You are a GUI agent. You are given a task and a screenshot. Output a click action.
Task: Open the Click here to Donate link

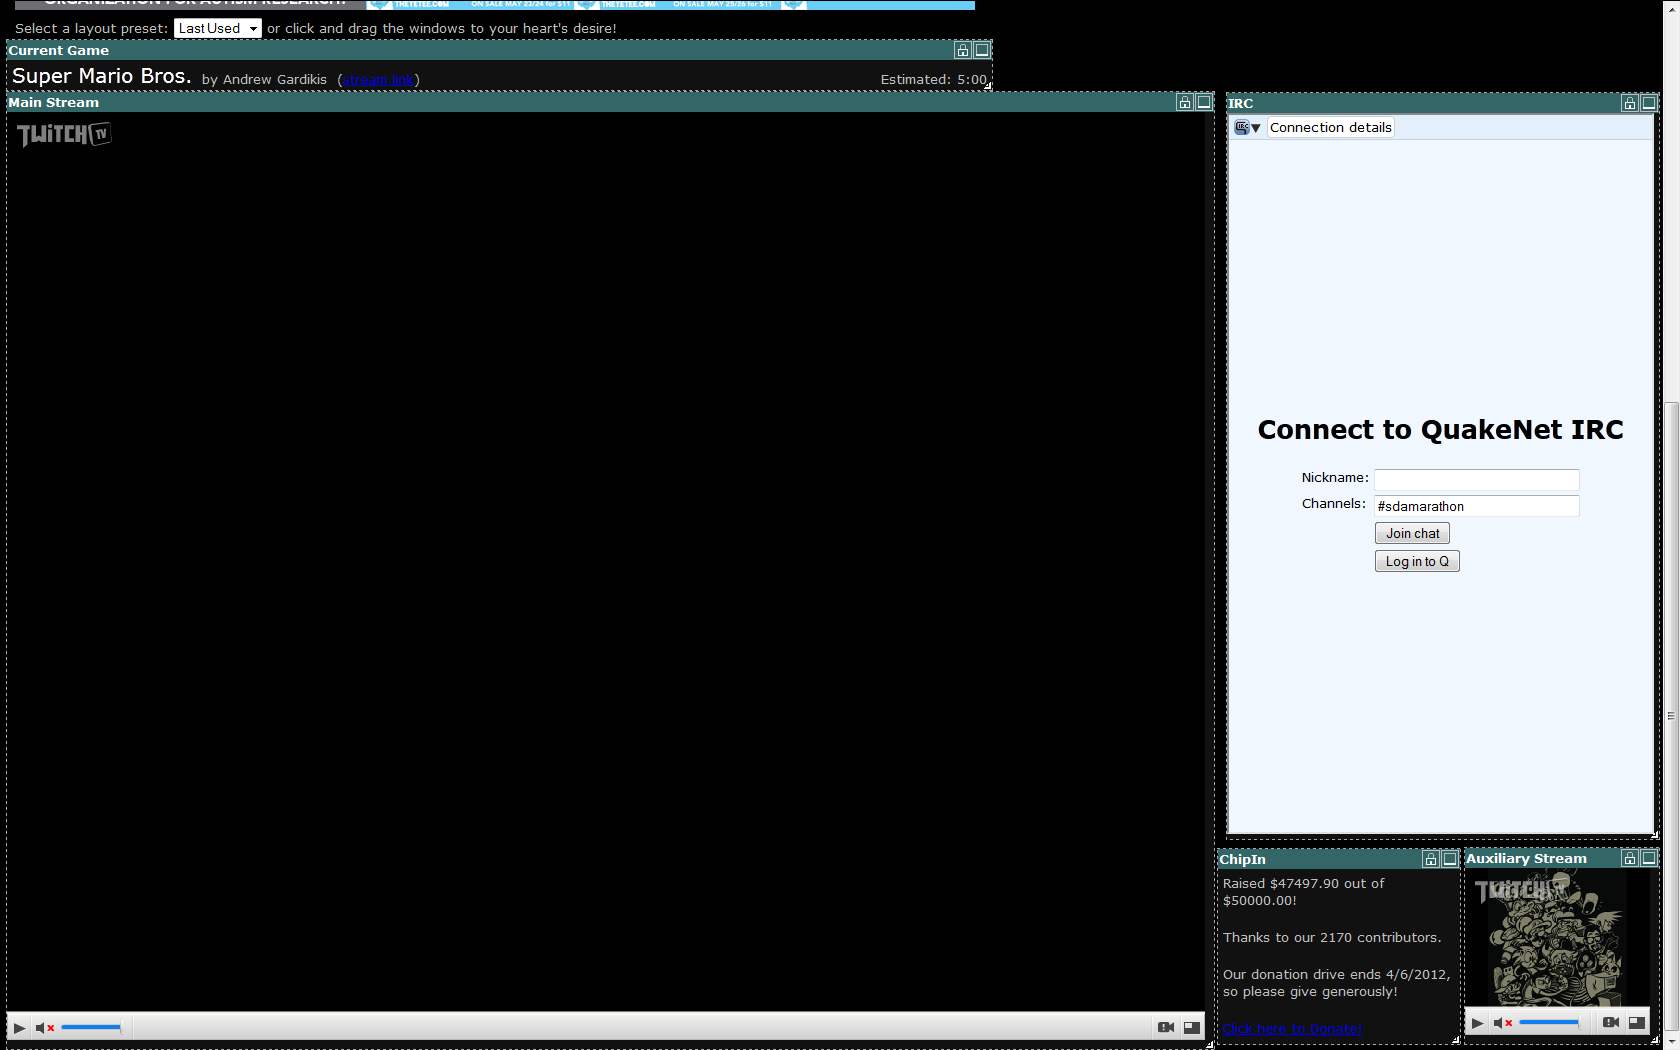(x=1292, y=1028)
